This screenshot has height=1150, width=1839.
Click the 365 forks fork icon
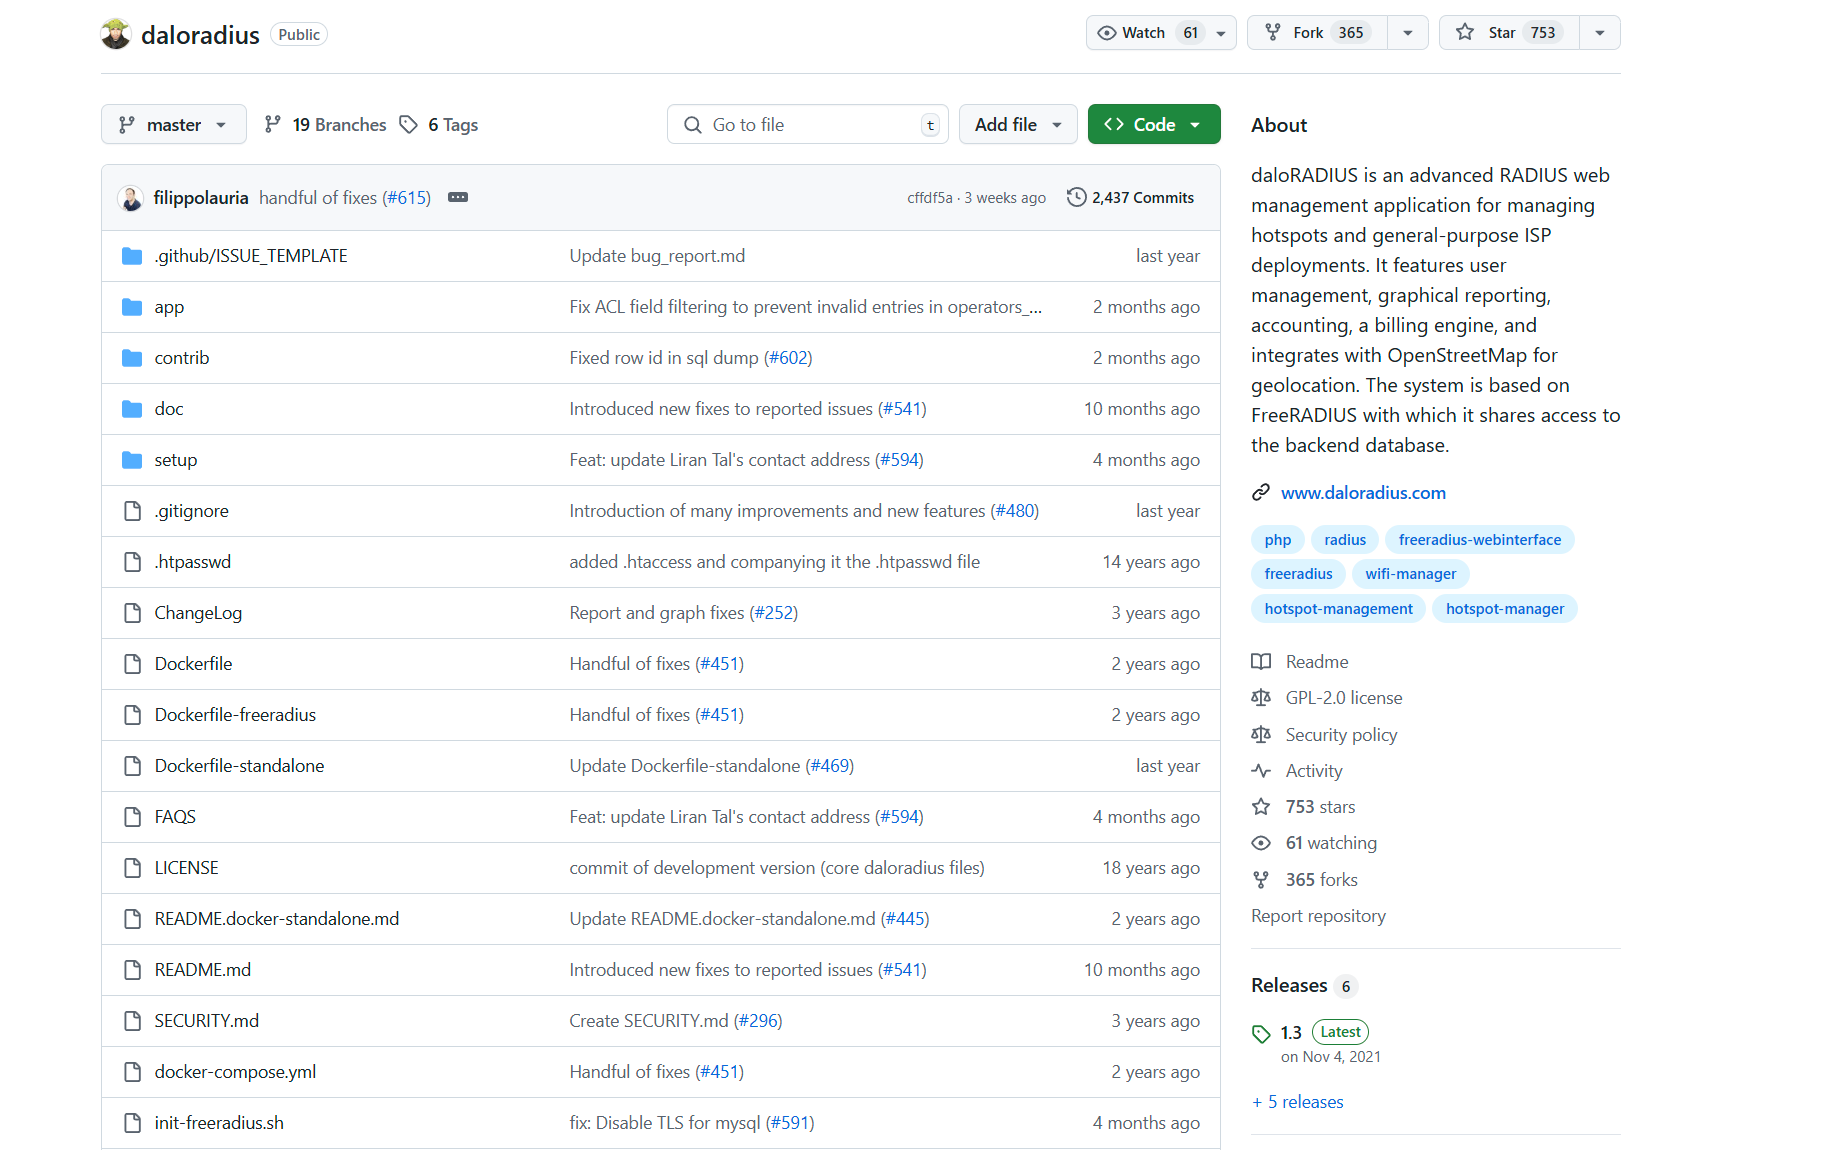coord(1261,880)
